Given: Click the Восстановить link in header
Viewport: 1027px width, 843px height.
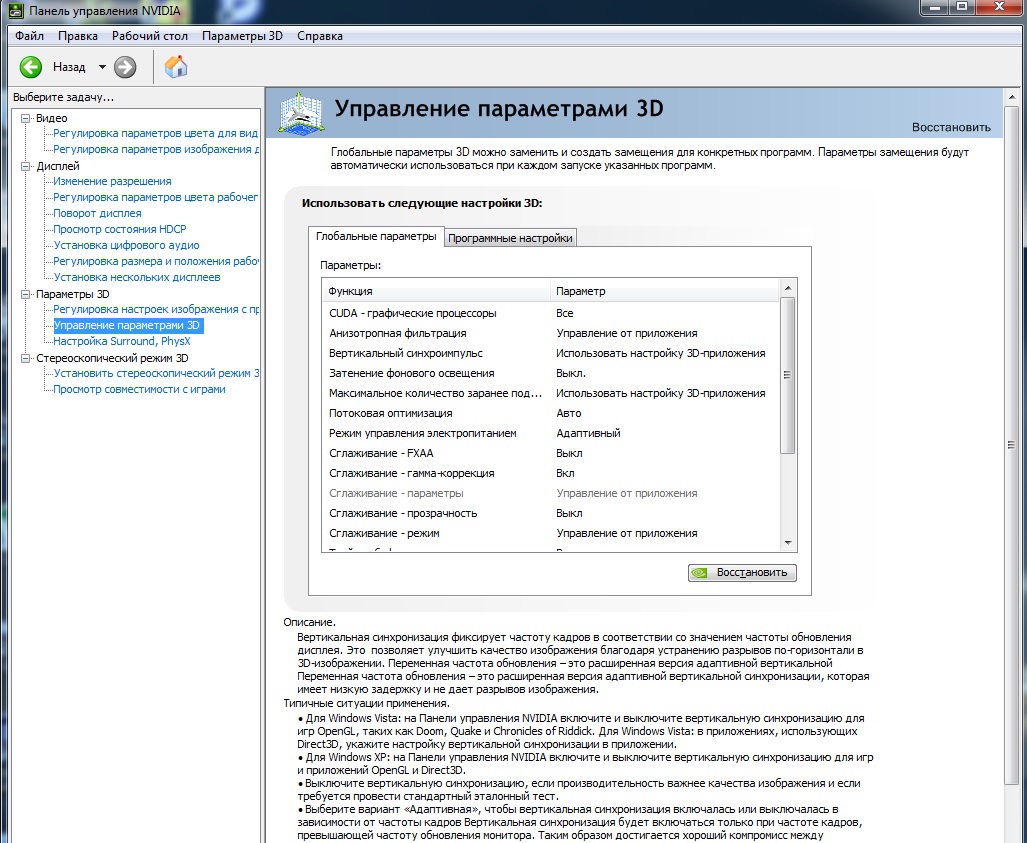Looking at the screenshot, I should [x=951, y=127].
